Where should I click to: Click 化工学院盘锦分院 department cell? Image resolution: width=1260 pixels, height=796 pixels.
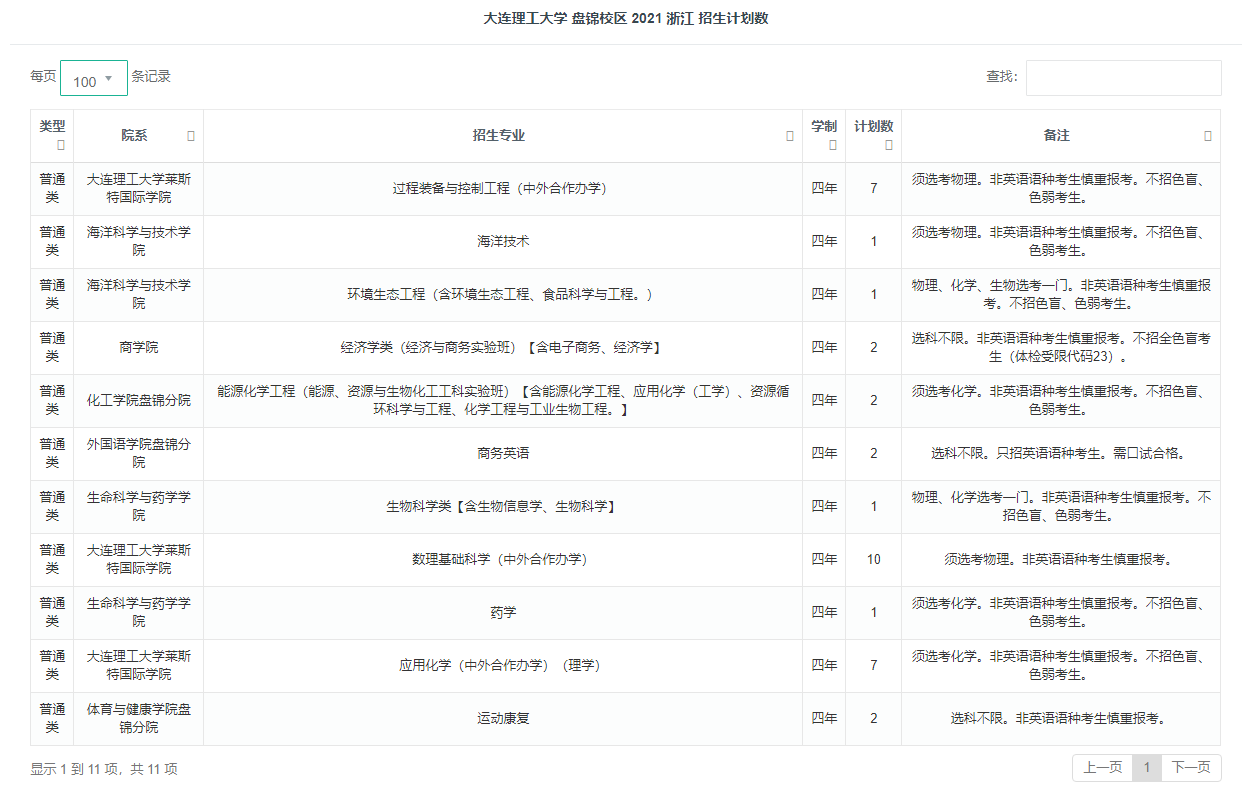point(138,400)
